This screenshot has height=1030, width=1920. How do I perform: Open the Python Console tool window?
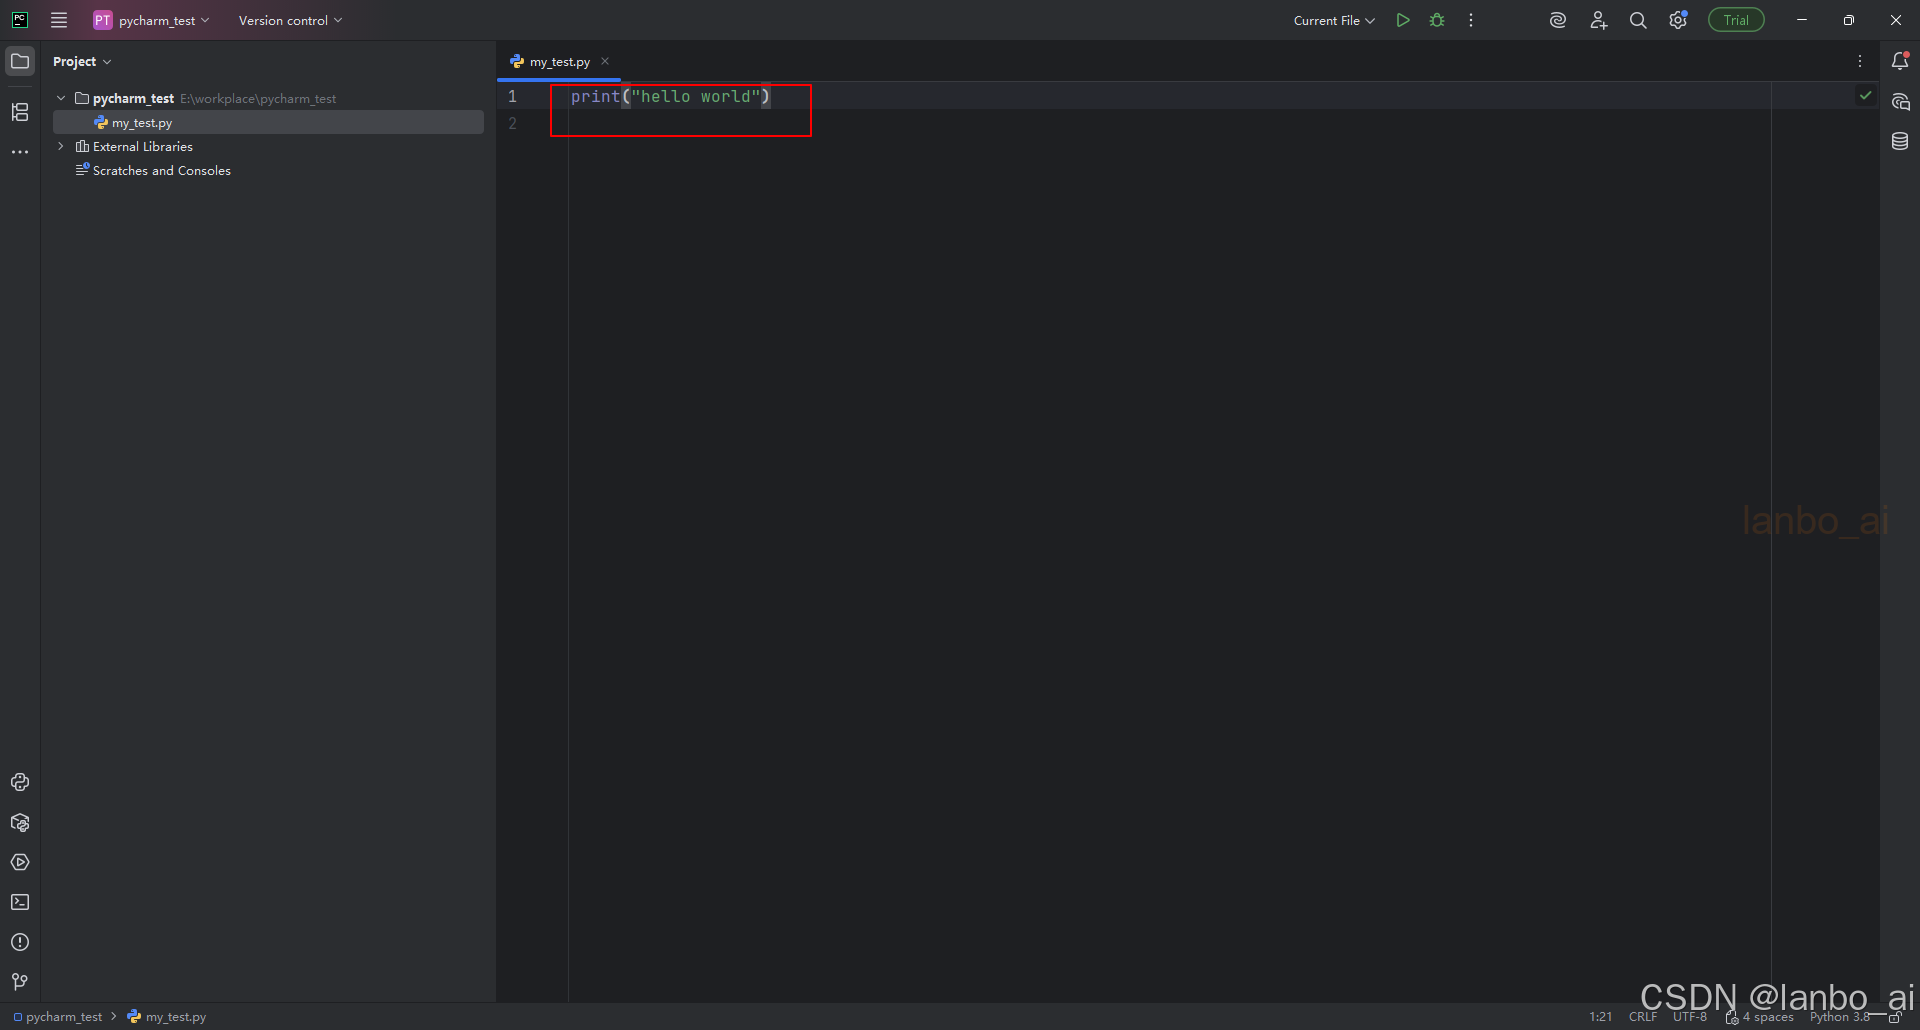click(20, 782)
